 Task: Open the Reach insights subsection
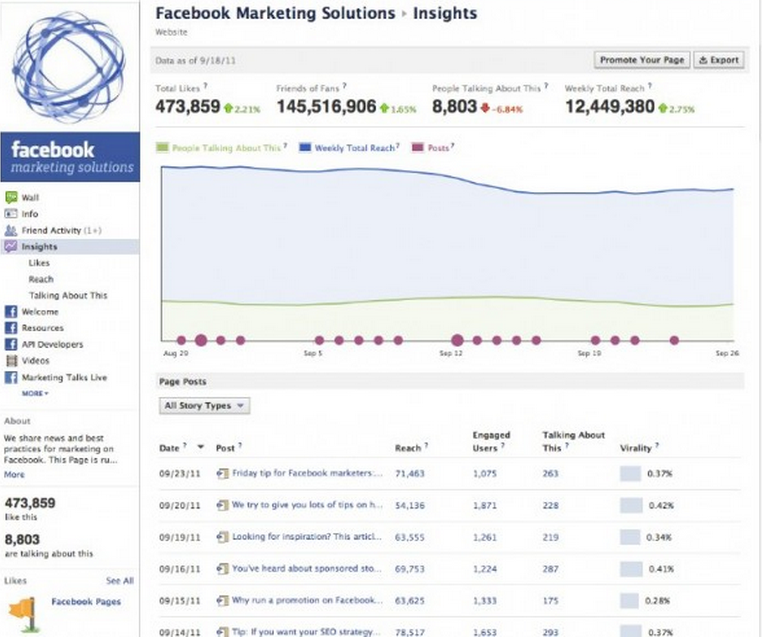41,282
